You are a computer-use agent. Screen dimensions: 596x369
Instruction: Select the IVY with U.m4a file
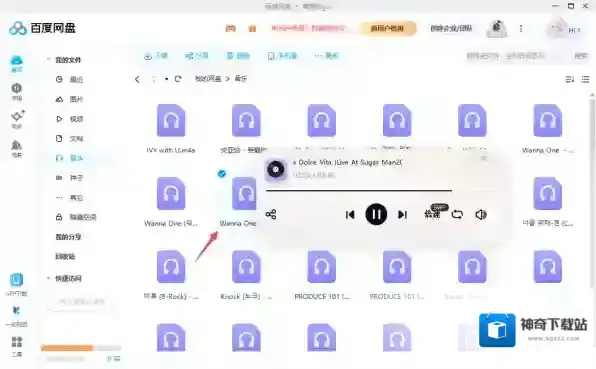pyautogui.click(x=171, y=128)
